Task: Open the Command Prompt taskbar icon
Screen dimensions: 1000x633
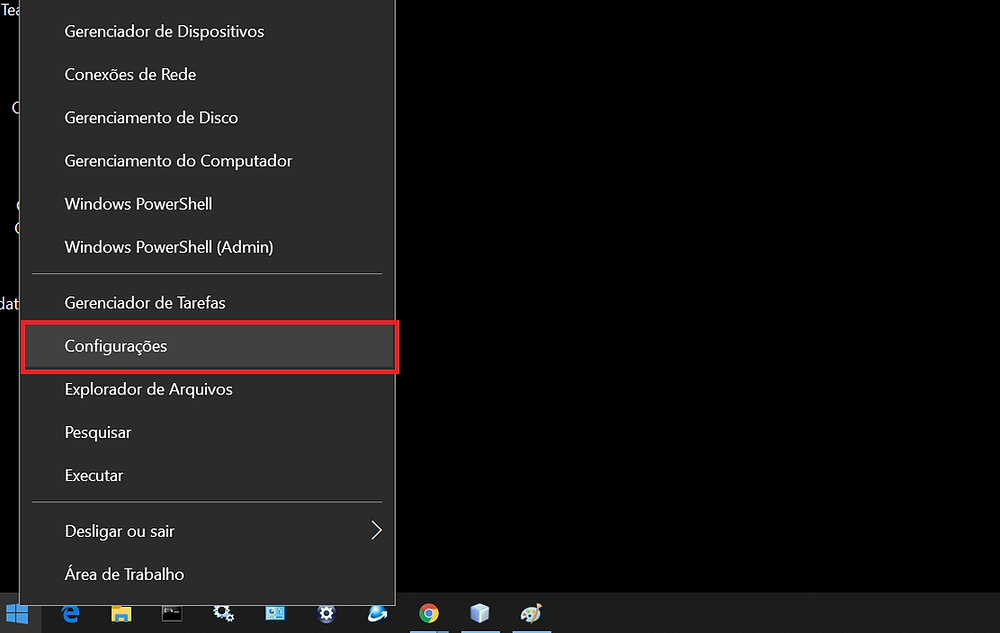Action: (172, 614)
